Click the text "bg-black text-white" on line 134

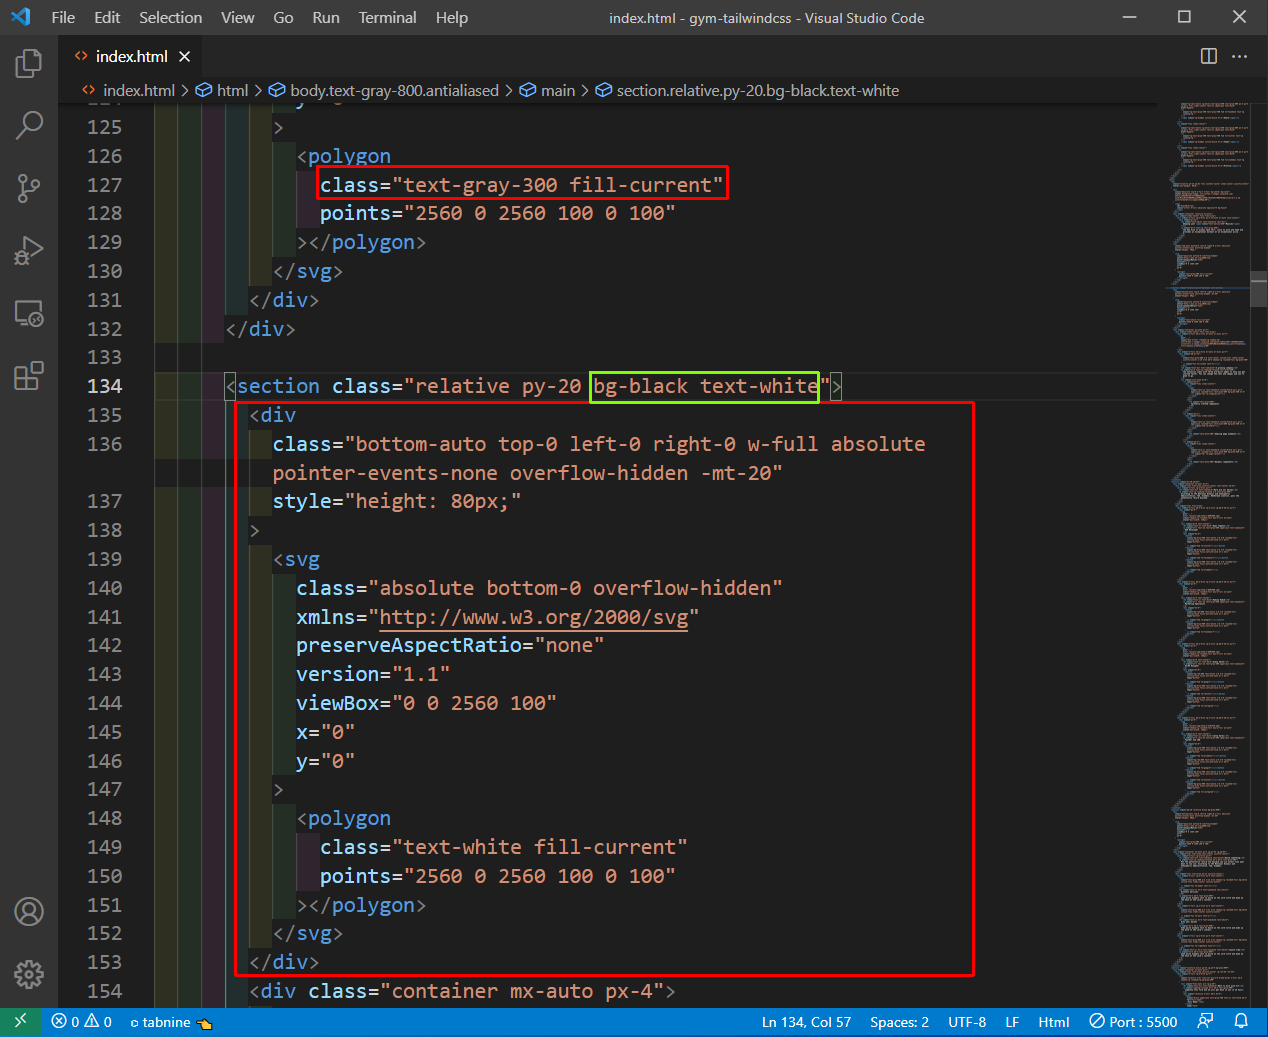[706, 386]
